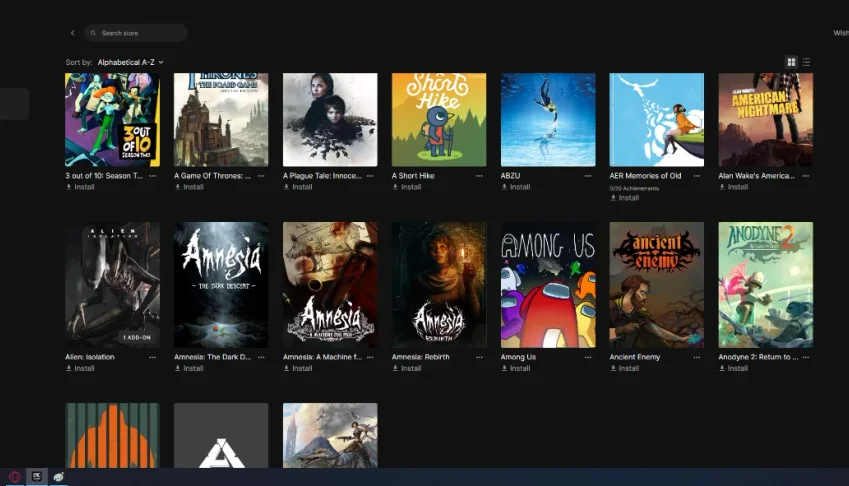Click the Among Us title text

518,357
